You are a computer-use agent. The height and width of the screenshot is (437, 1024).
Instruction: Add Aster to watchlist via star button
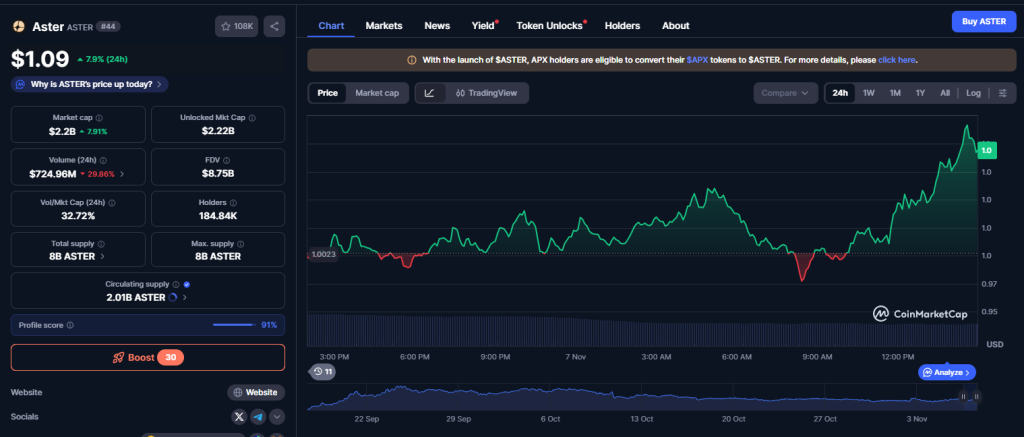[x=235, y=27]
